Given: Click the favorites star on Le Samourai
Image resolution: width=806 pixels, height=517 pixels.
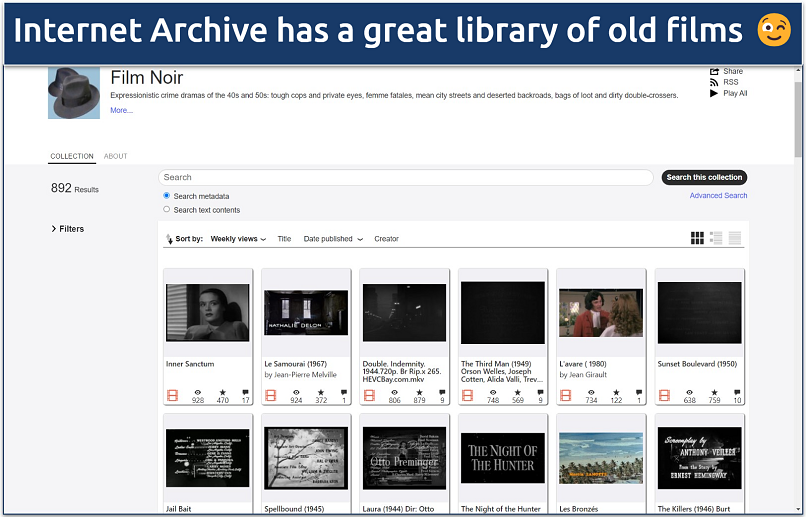Looking at the screenshot, I should click(x=321, y=393).
